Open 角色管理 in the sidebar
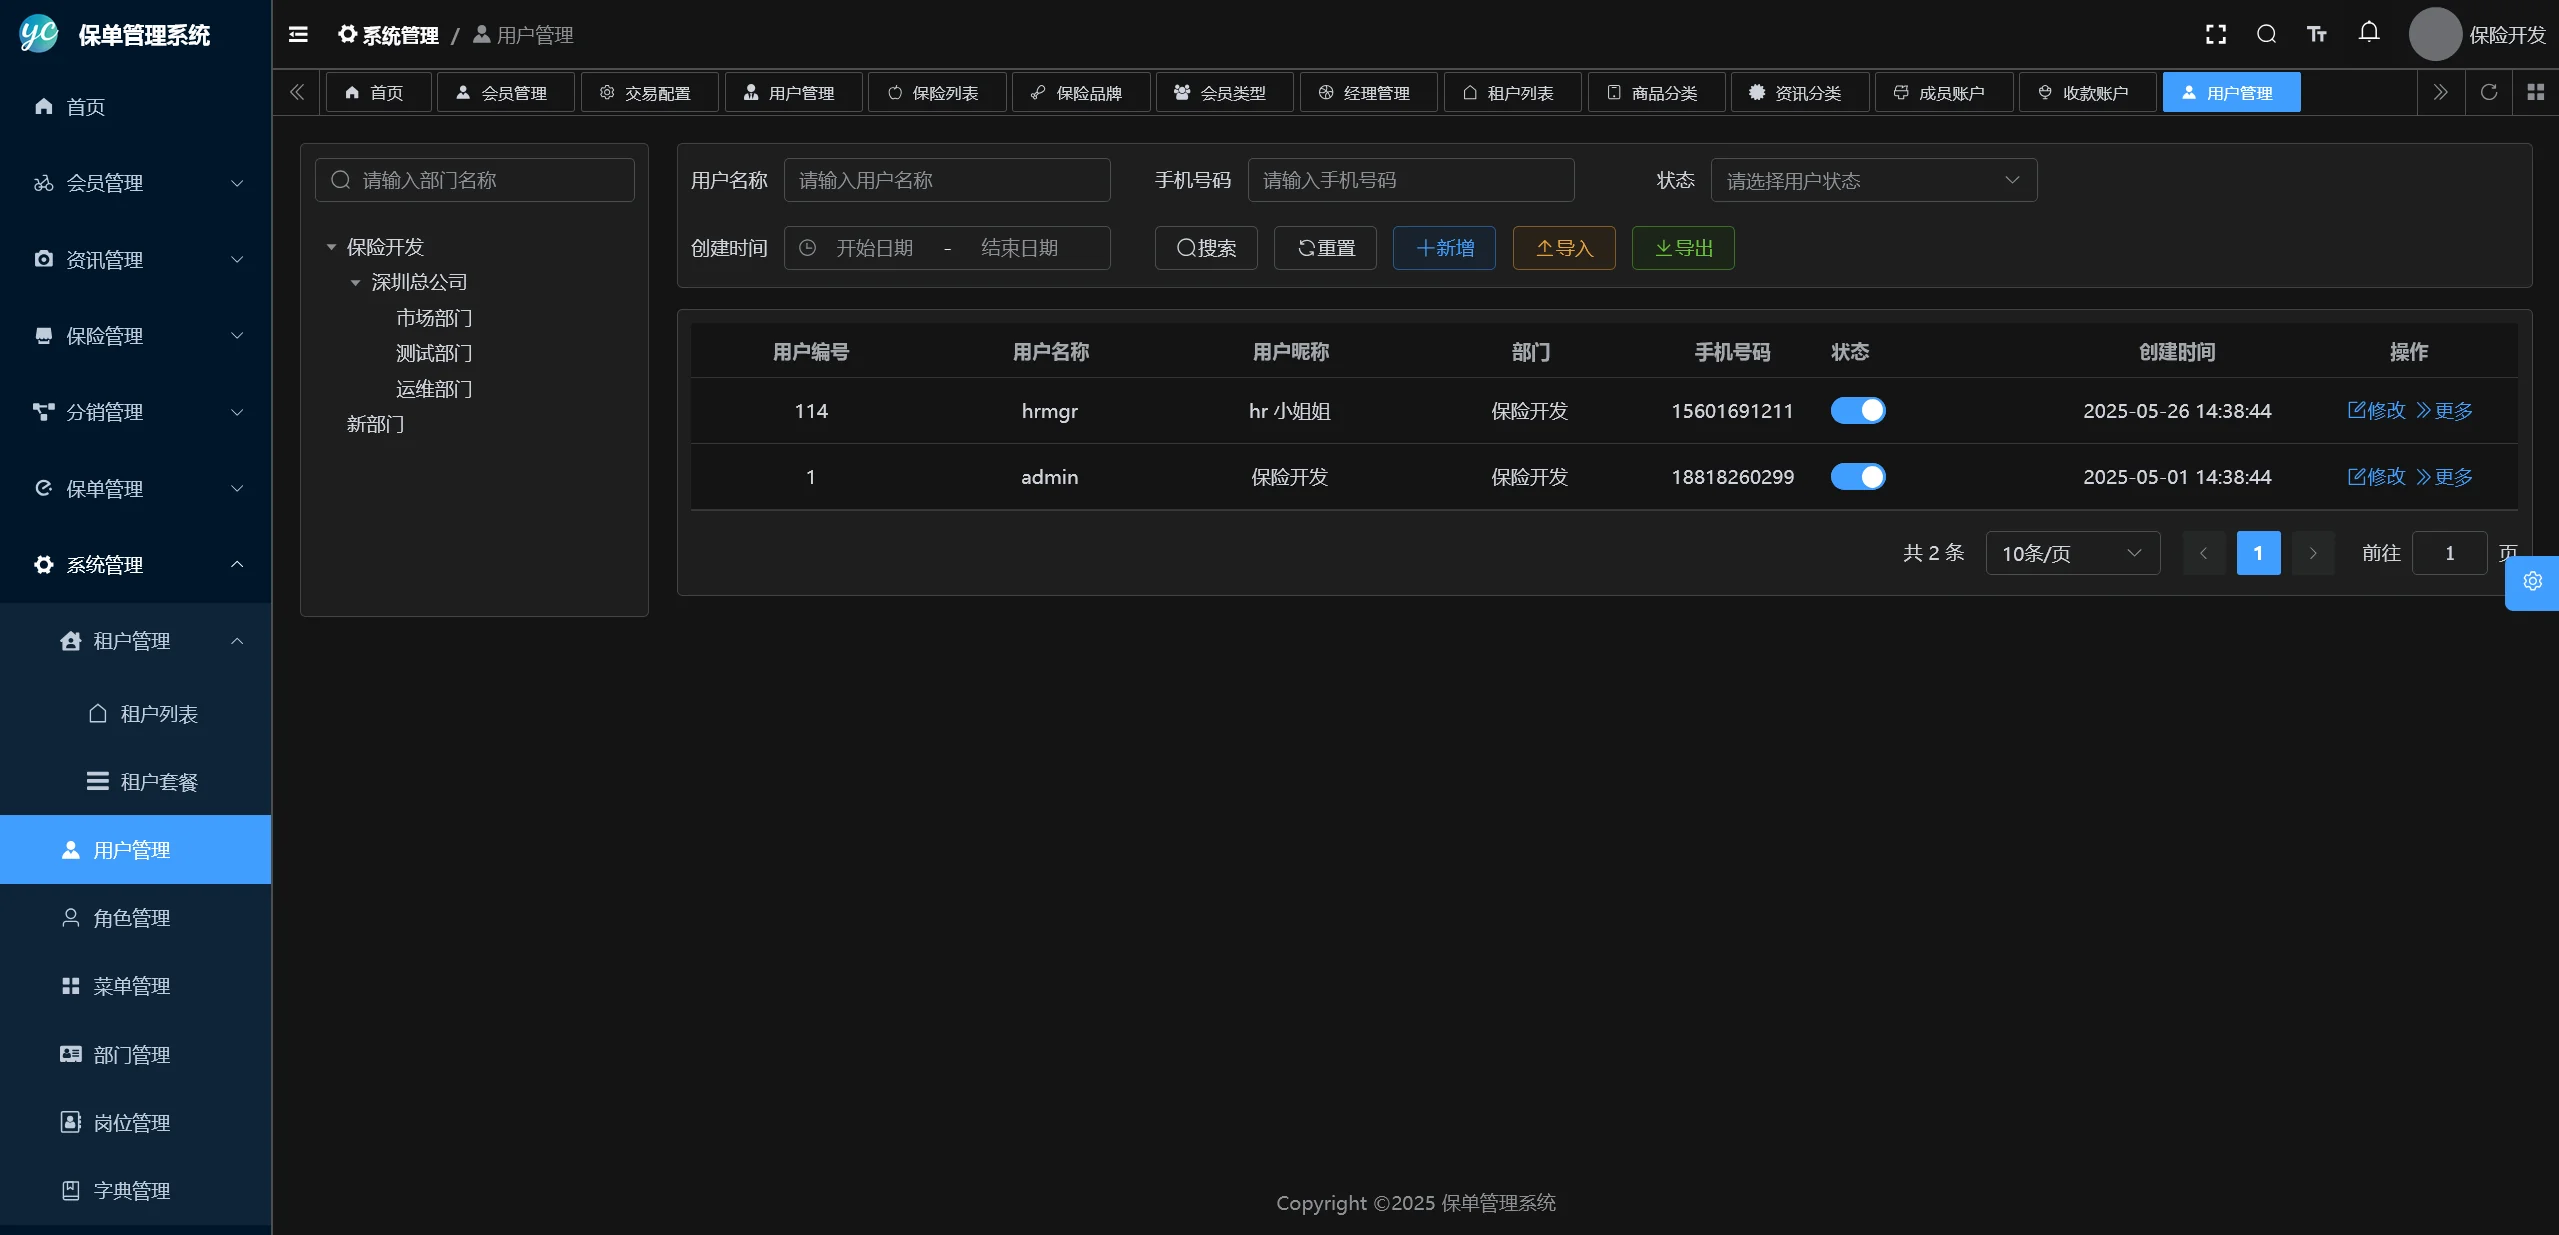This screenshot has width=2559, height=1235. tap(132, 918)
